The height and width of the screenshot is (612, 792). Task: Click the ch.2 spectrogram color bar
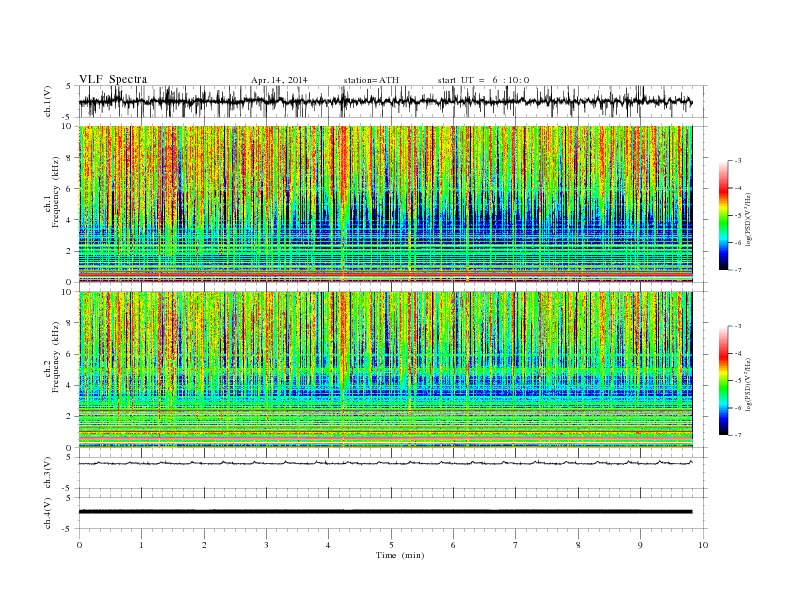724,381
